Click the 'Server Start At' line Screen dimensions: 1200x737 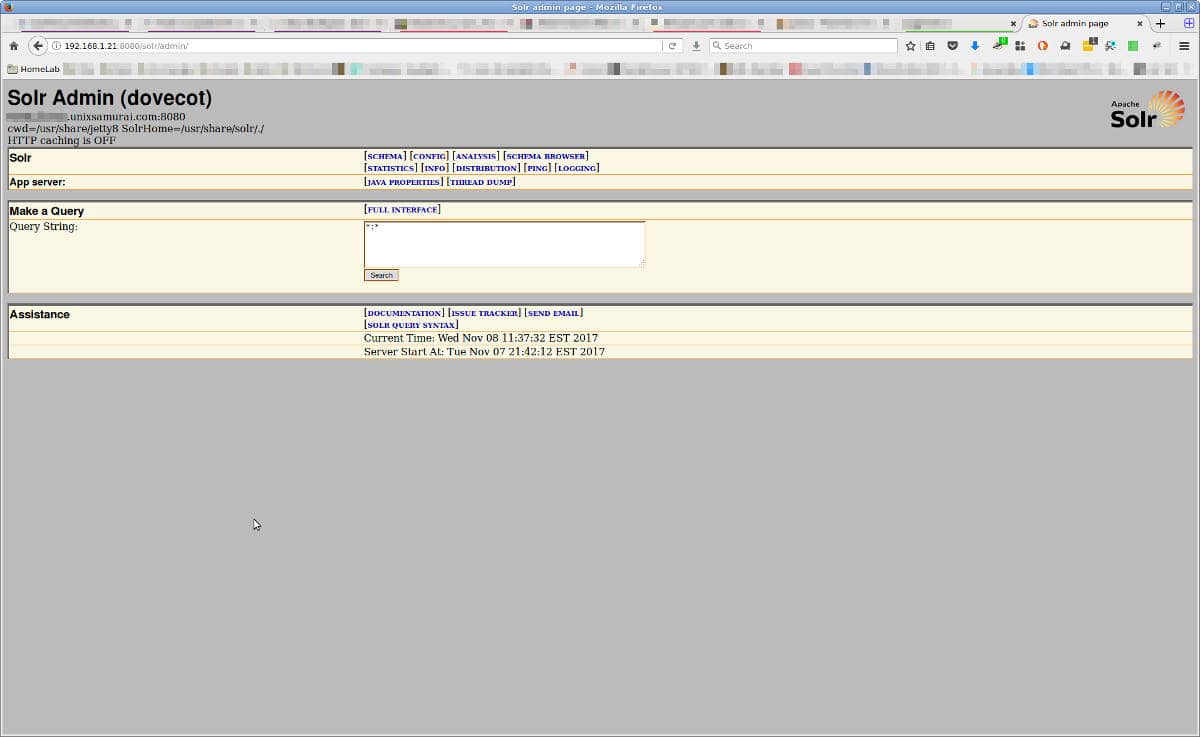point(484,352)
